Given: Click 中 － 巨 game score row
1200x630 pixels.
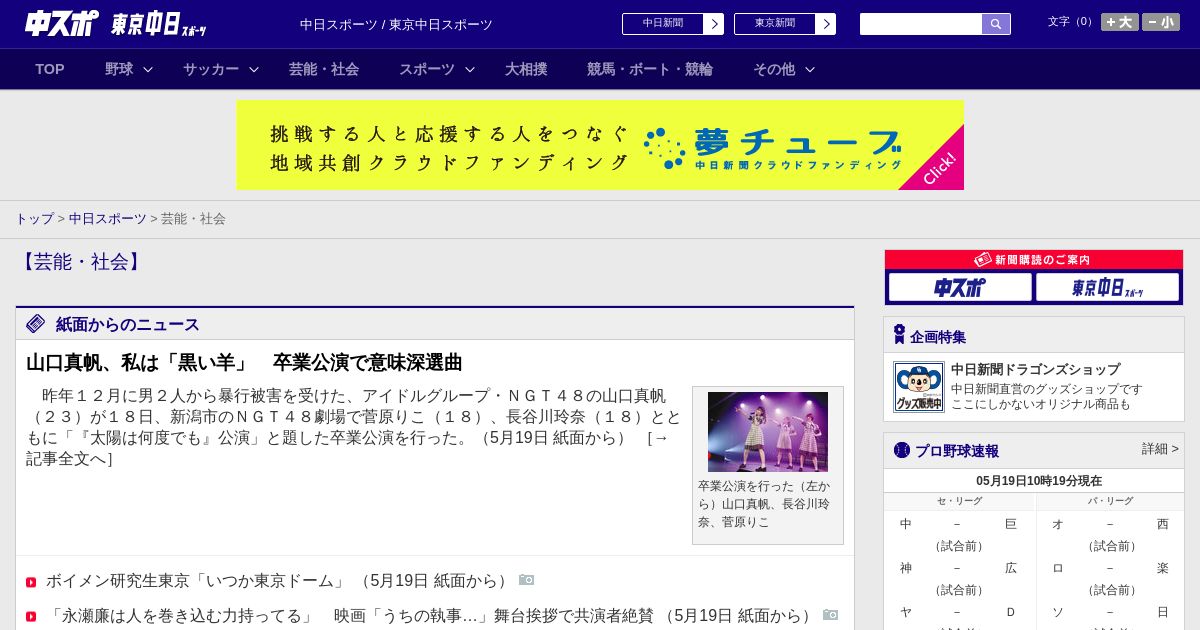Looking at the screenshot, I should click(x=958, y=524).
